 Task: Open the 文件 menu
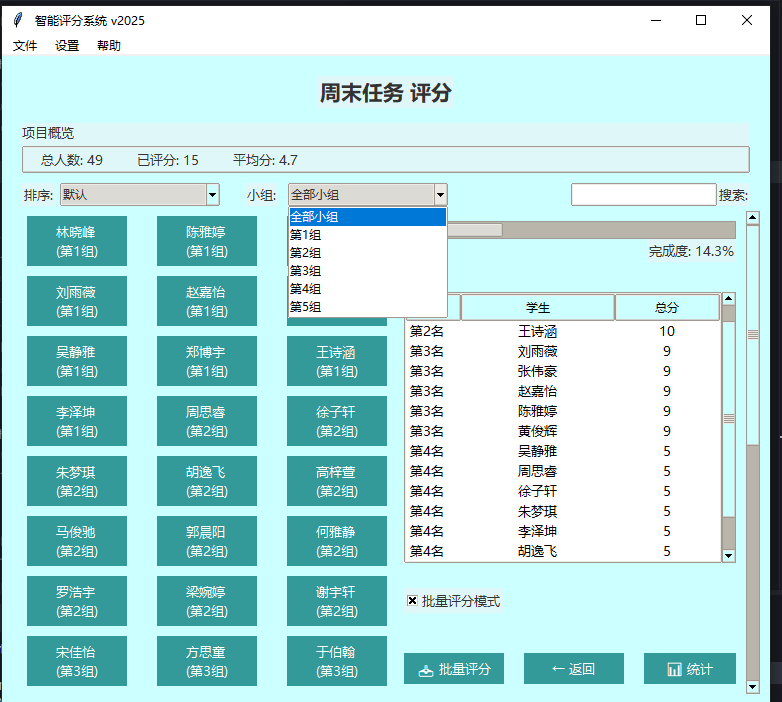[25, 46]
